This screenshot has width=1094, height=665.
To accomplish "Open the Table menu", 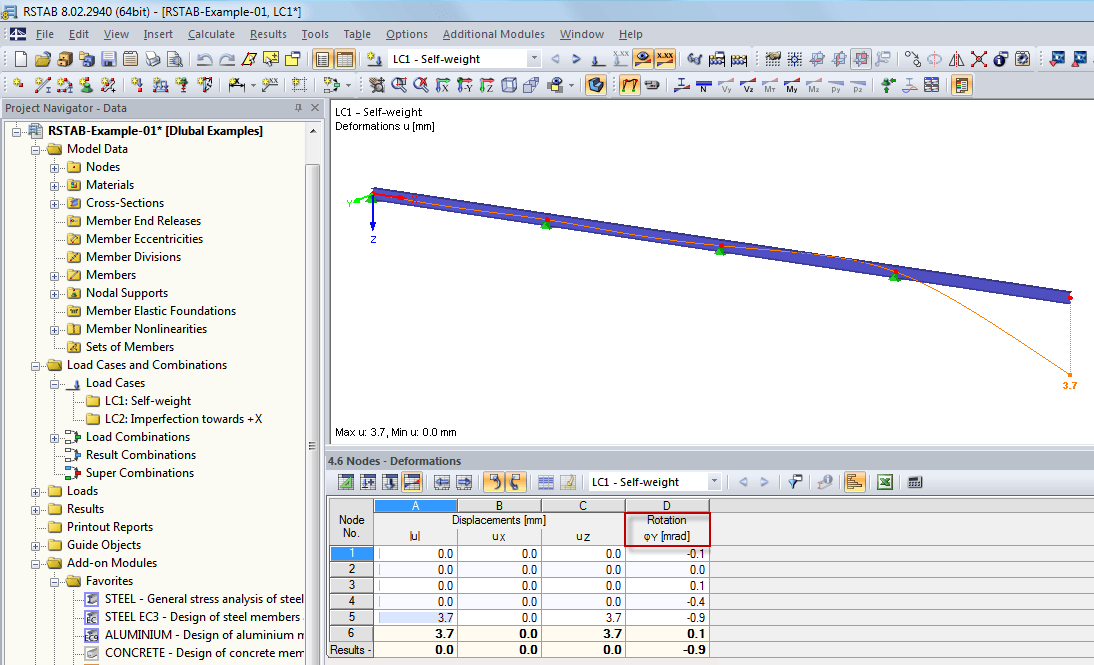I will click(x=357, y=34).
